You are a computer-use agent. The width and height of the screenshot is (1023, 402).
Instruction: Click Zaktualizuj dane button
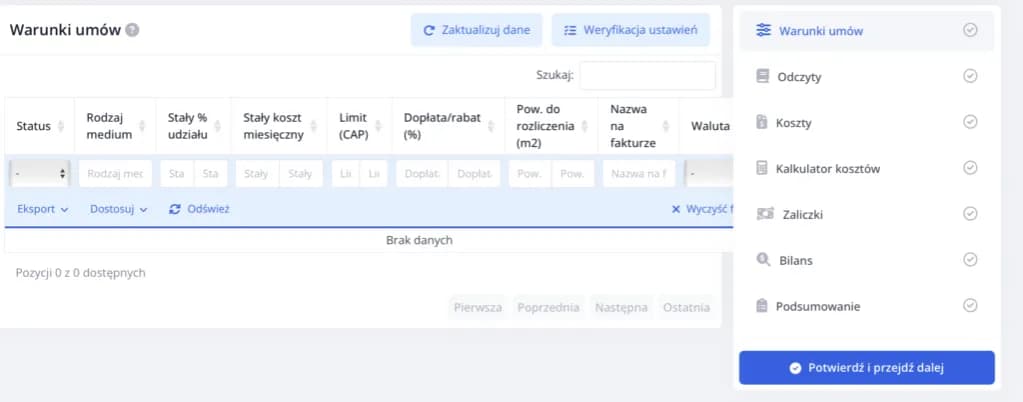click(476, 30)
